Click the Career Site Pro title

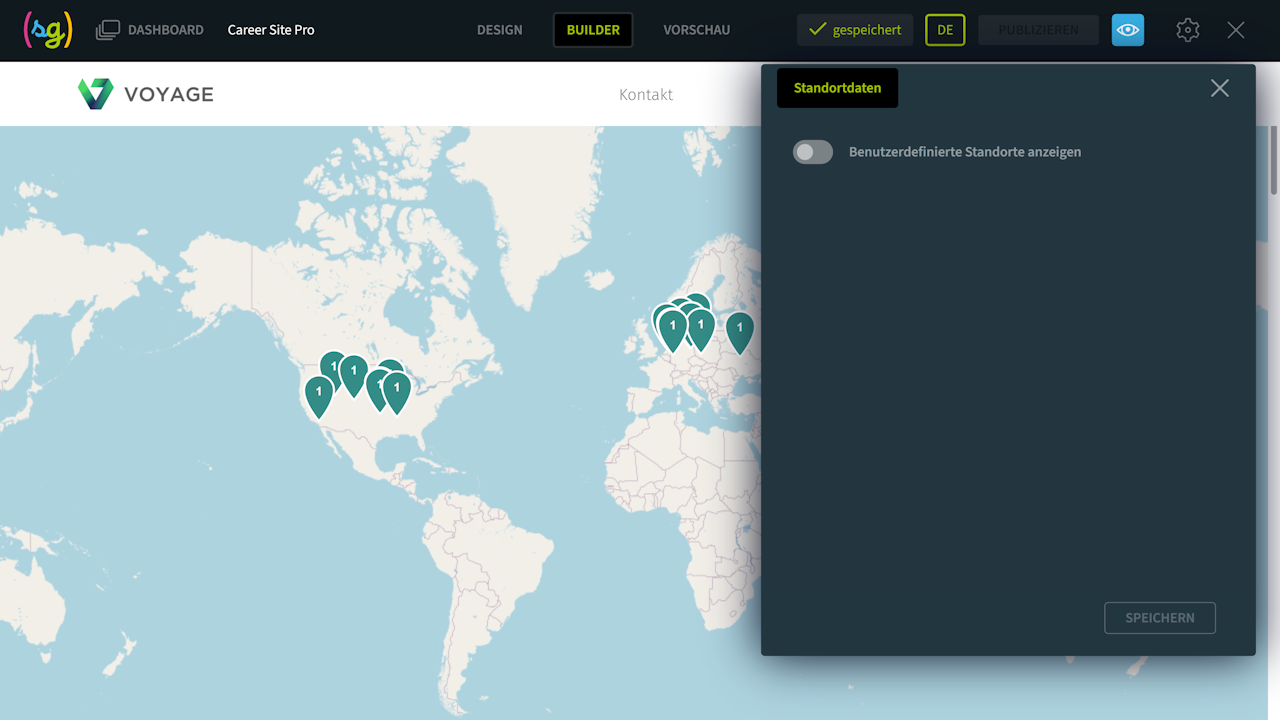click(271, 30)
